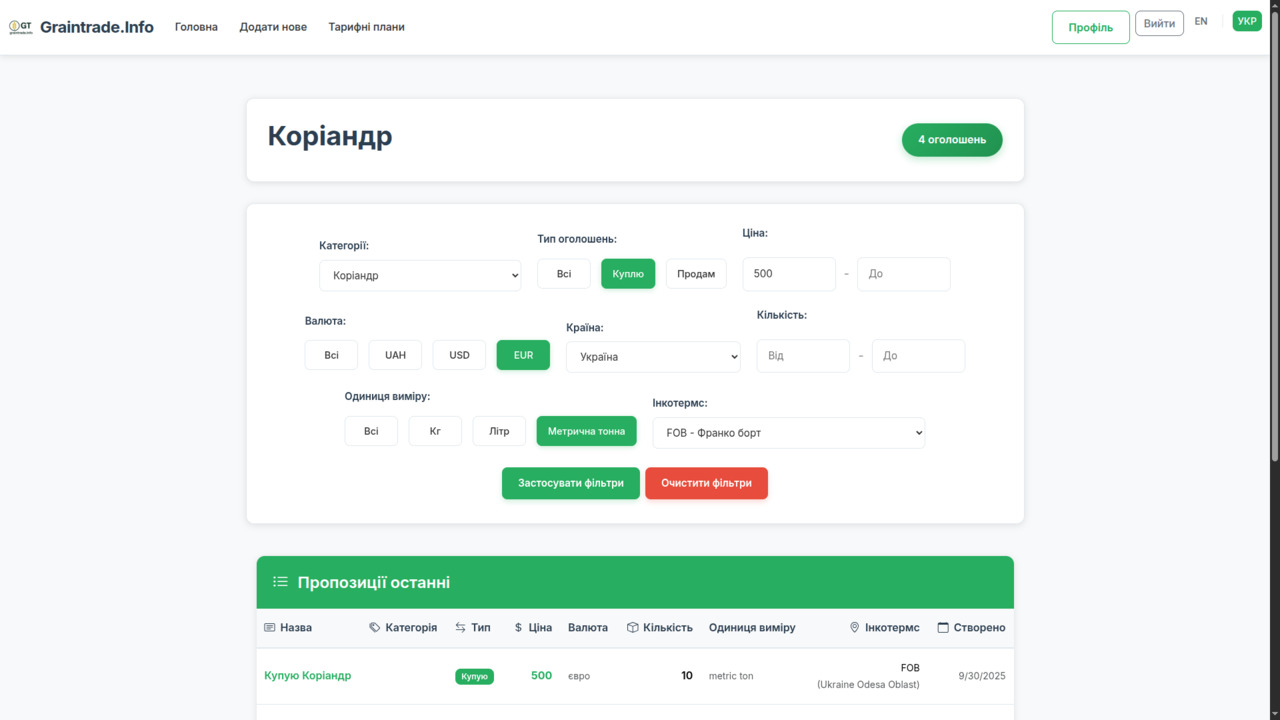Image resolution: width=1280 pixels, height=720 pixels.
Task: Open the Категорії dropdown showing Коріандр
Action: point(420,274)
